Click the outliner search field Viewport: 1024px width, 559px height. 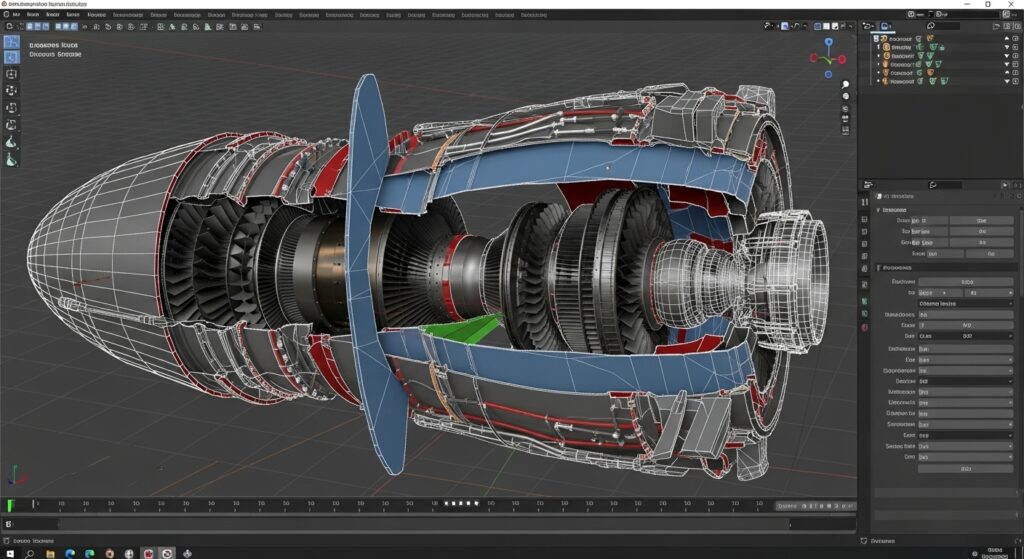tap(950, 26)
